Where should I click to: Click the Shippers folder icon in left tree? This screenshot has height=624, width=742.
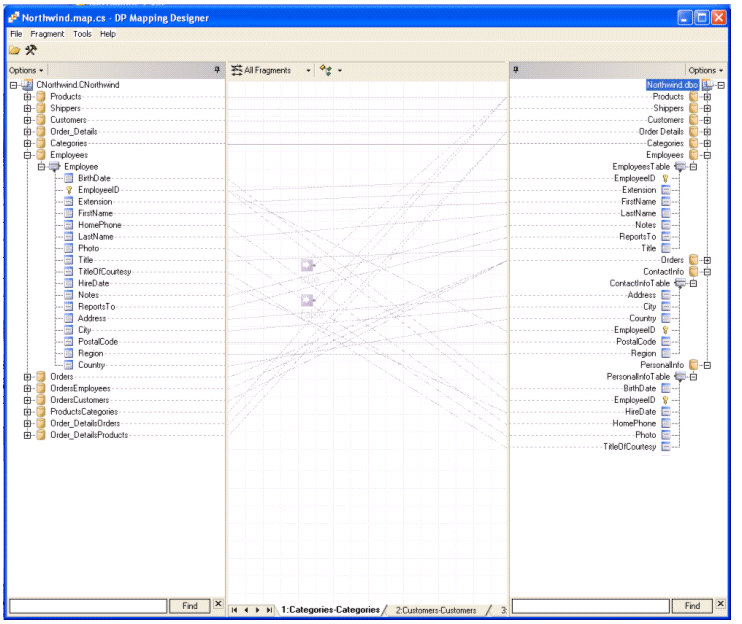pos(41,108)
